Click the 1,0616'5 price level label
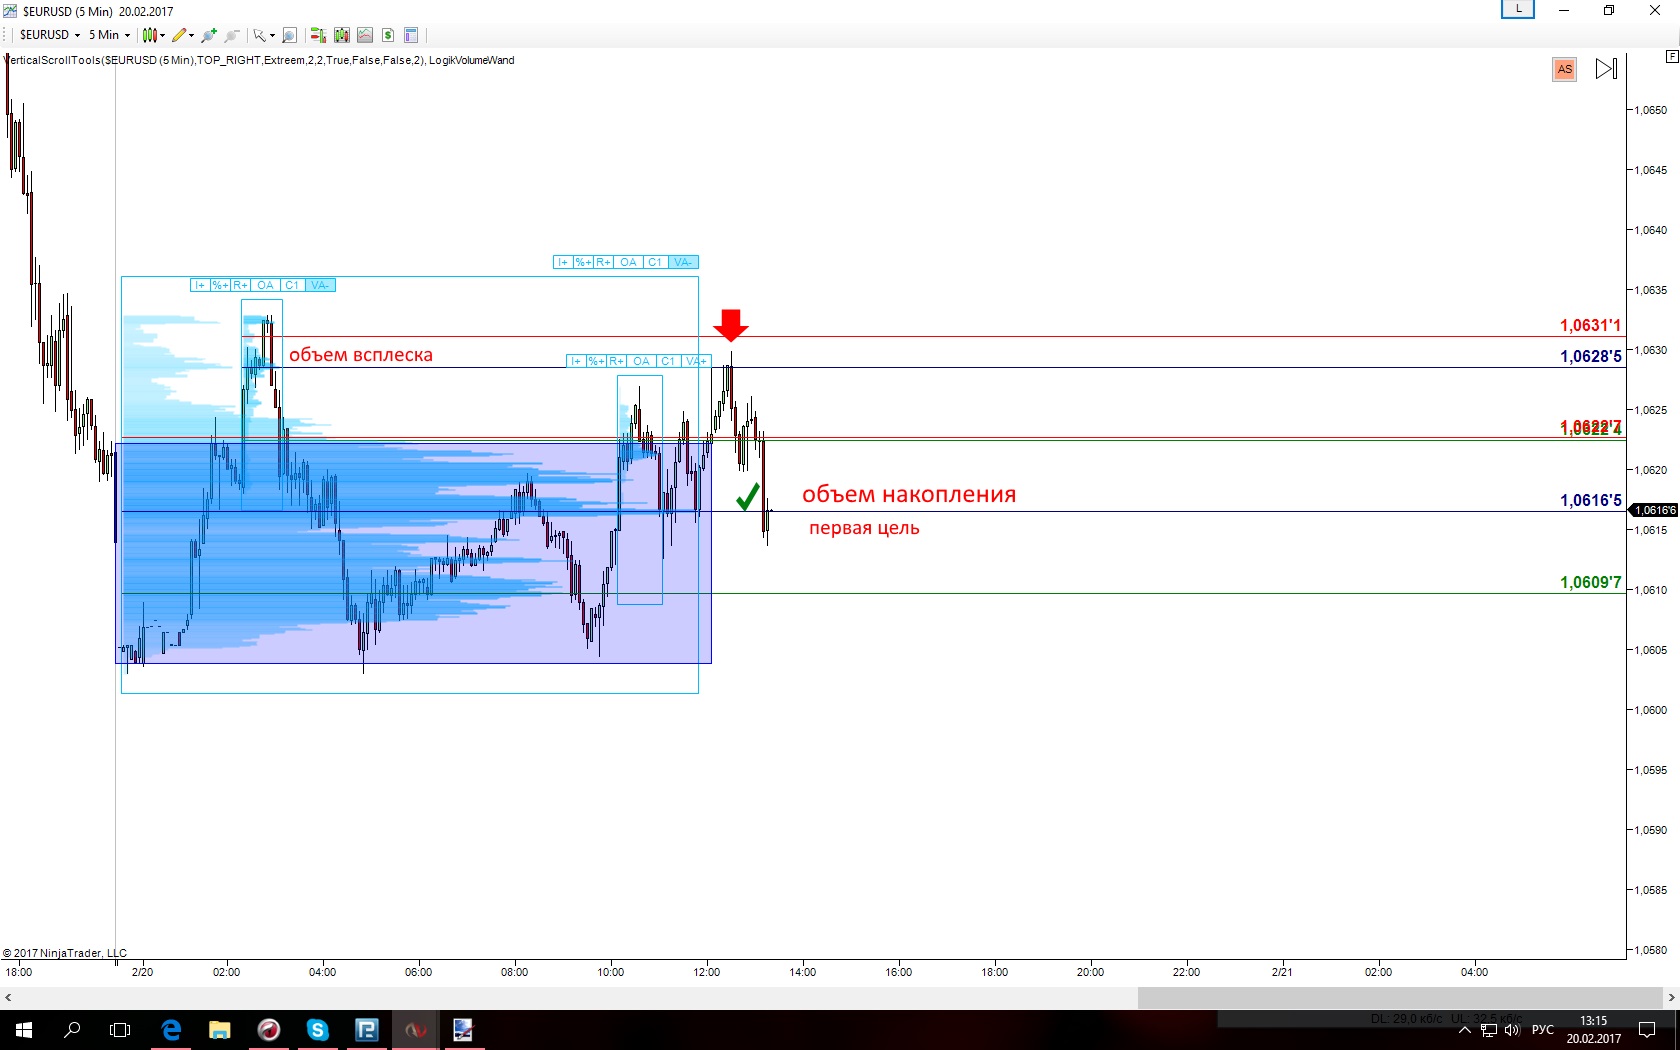This screenshot has width=1680, height=1050. (1591, 500)
